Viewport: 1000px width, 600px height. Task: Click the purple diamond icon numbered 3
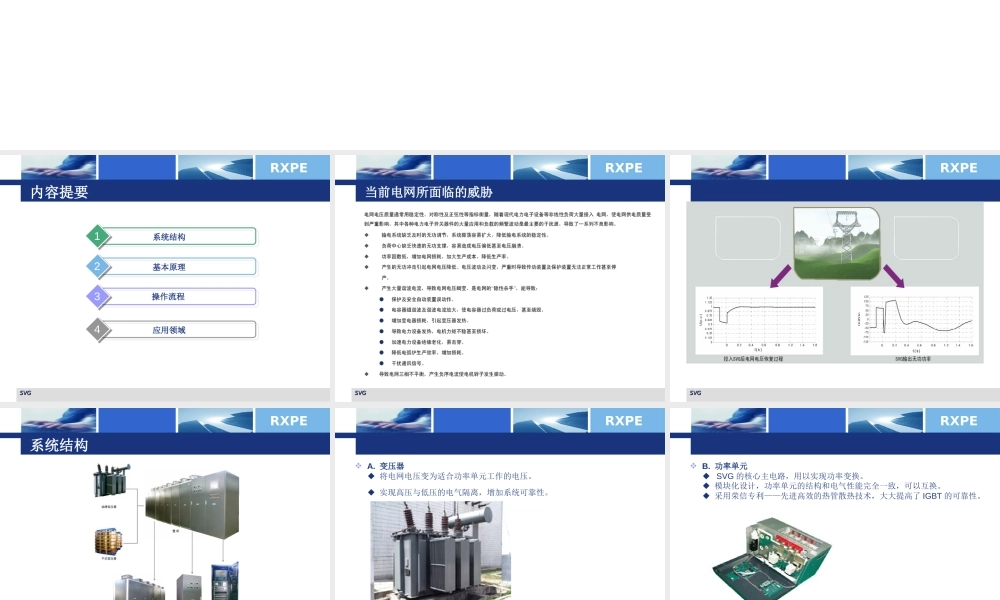click(x=98, y=296)
